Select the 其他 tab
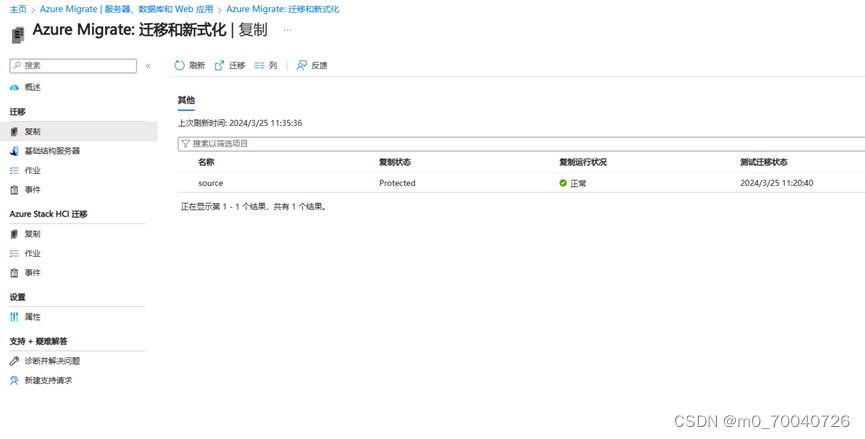The image size is (865, 439). (x=186, y=100)
